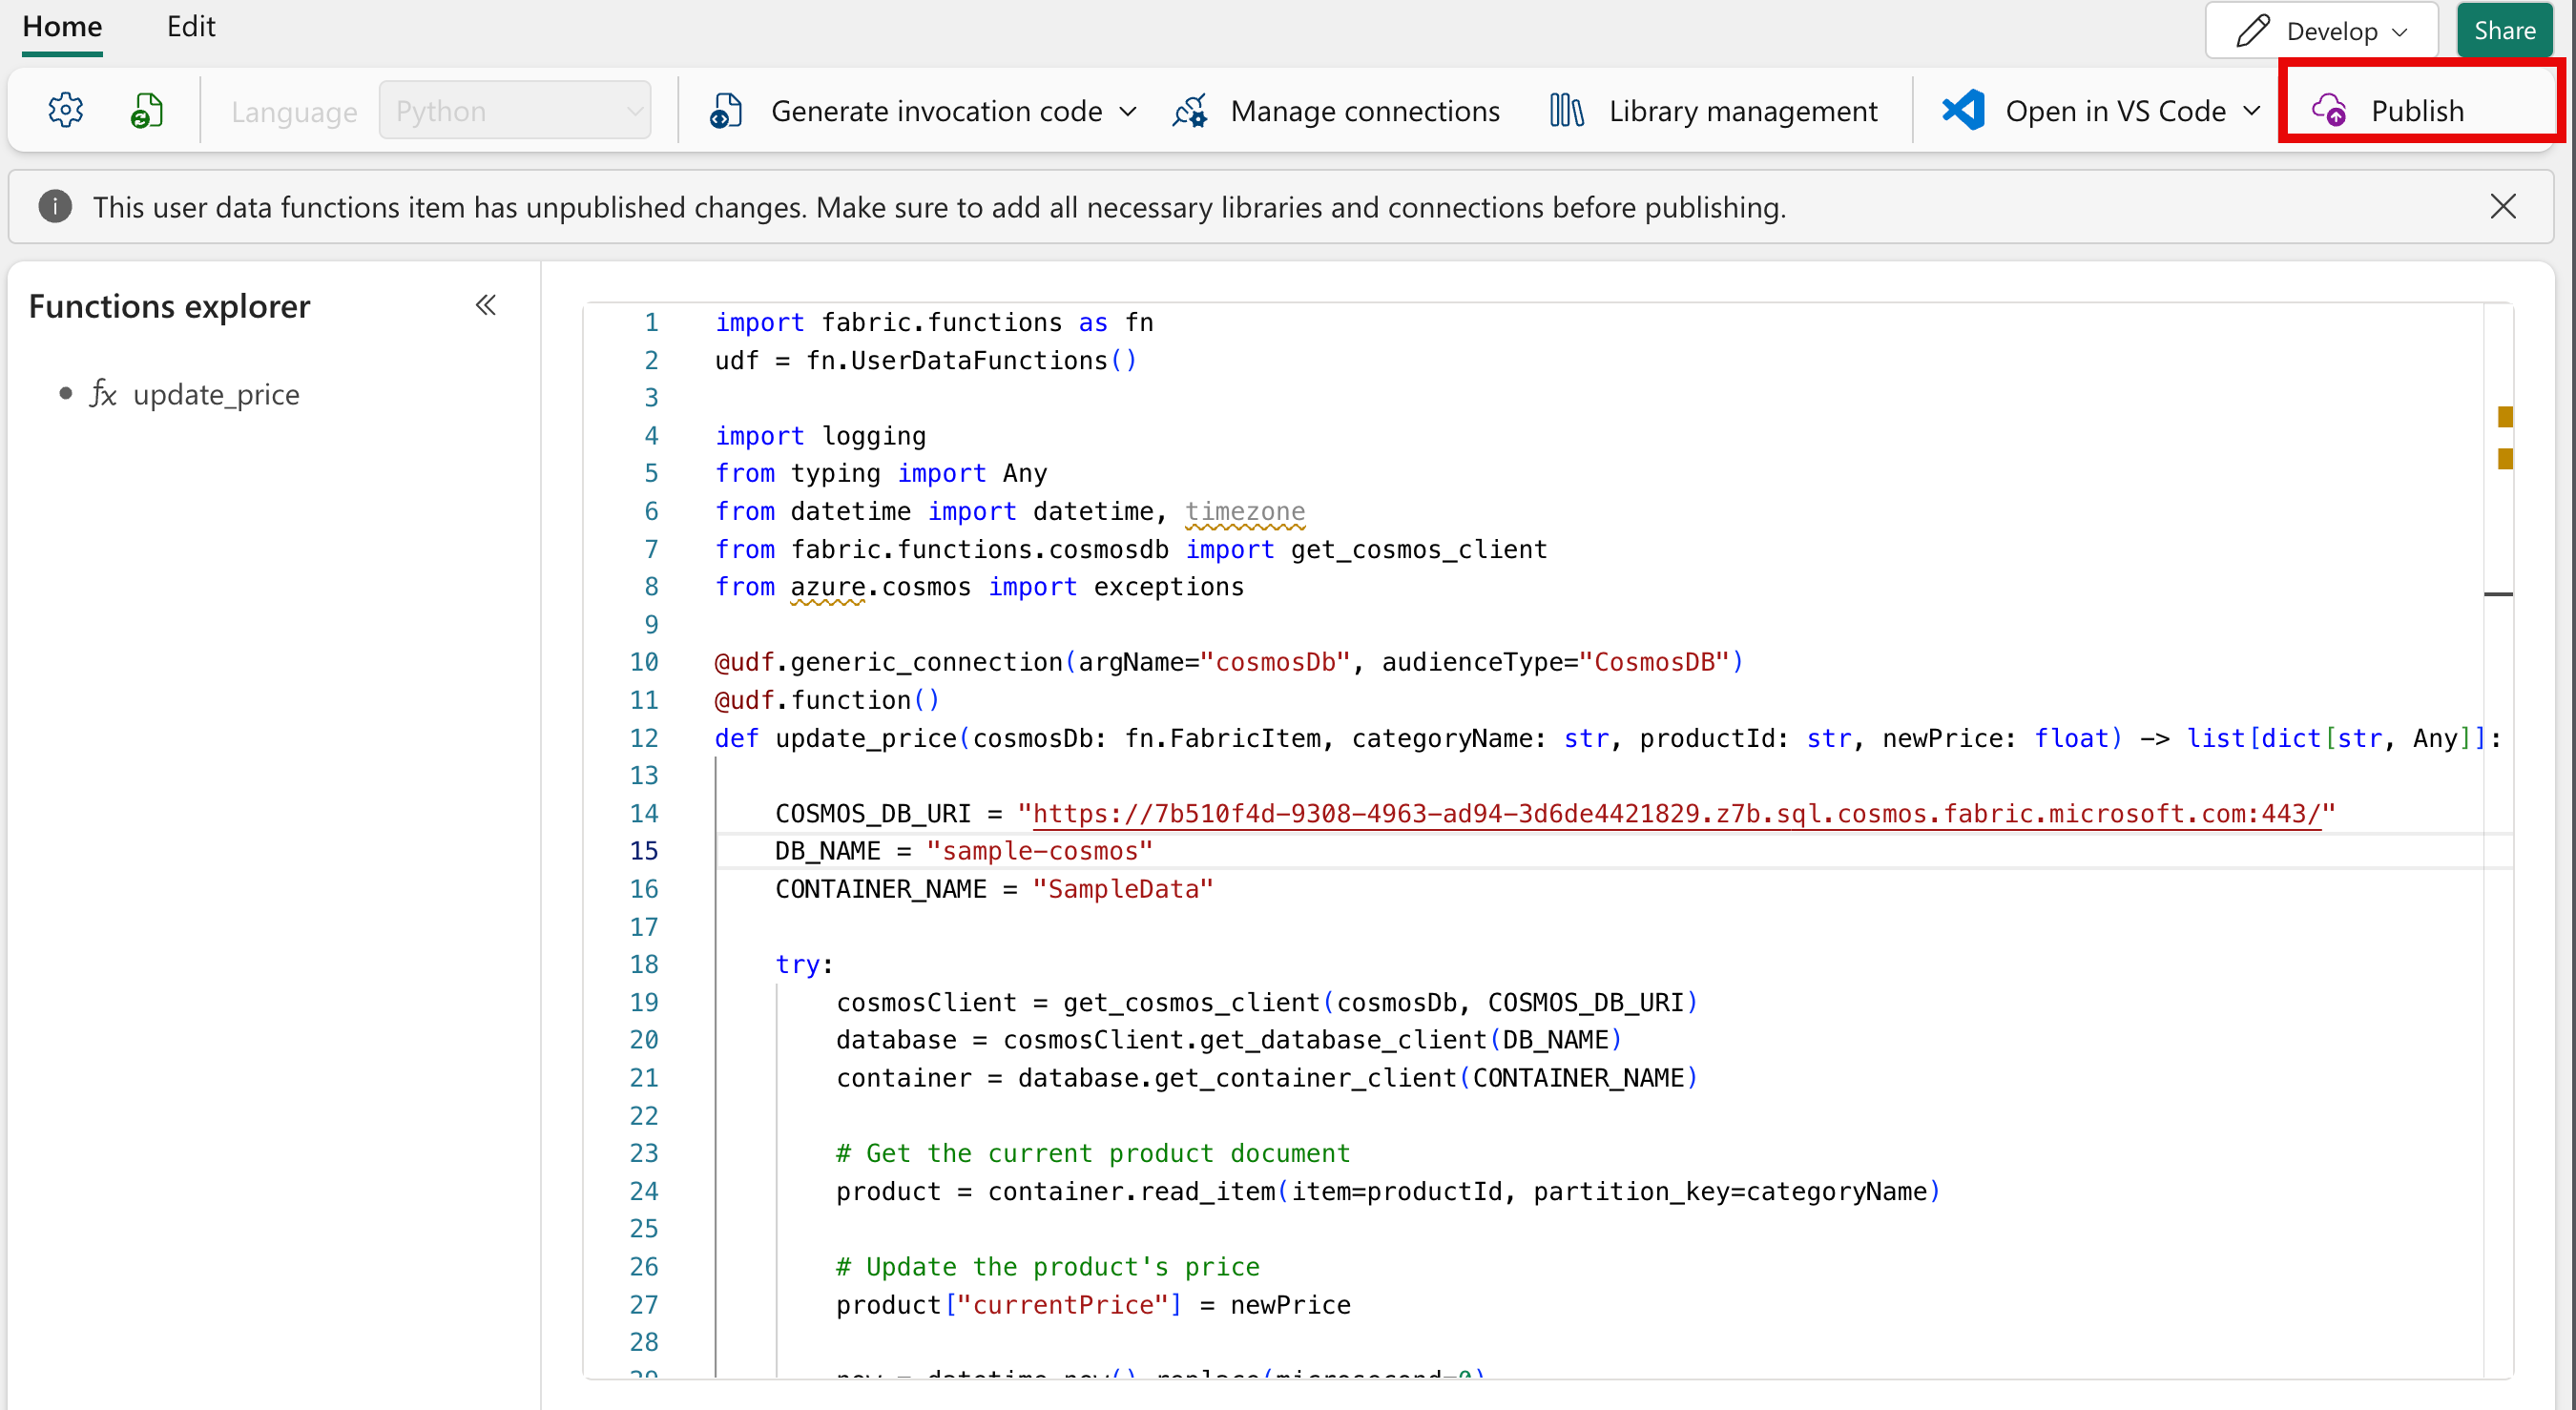
Task: Click the Functions explorer heading
Action: 169,305
